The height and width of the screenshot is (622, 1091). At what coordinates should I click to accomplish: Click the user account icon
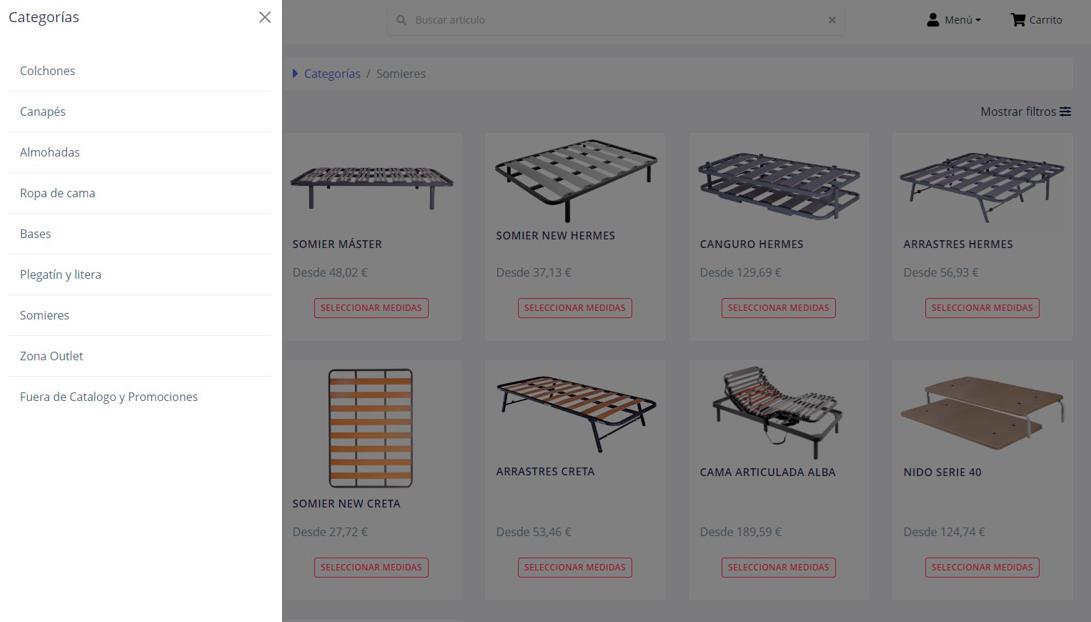pos(933,20)
